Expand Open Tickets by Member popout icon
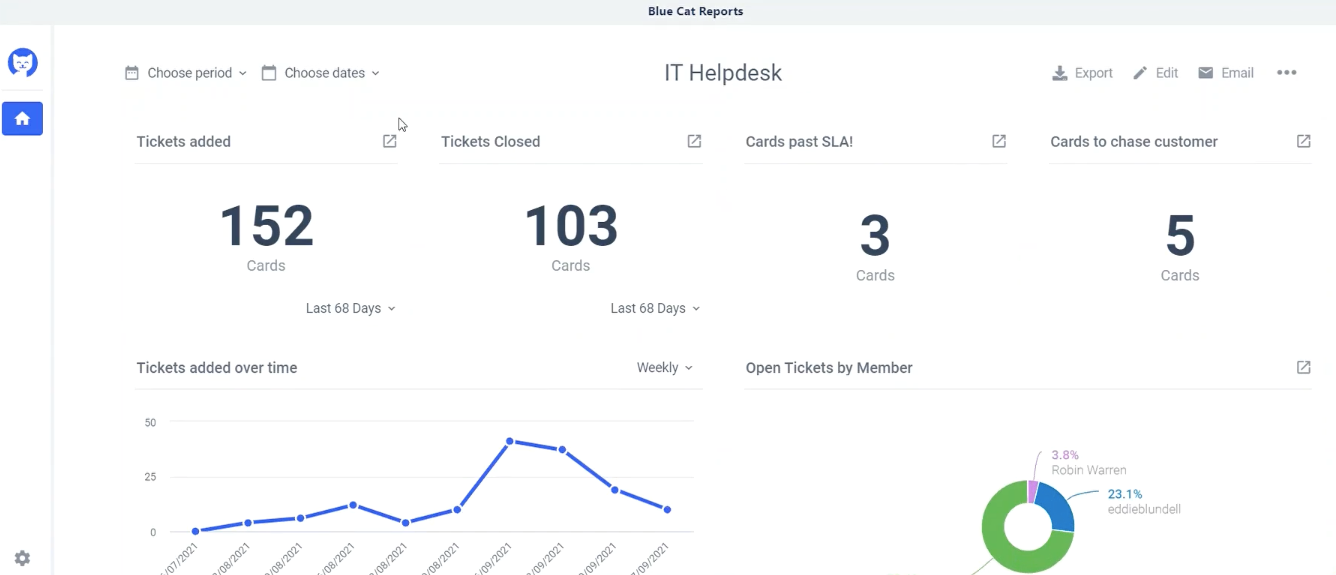1336x575 pixels. pyautogui.click(x=1303, y=368)
